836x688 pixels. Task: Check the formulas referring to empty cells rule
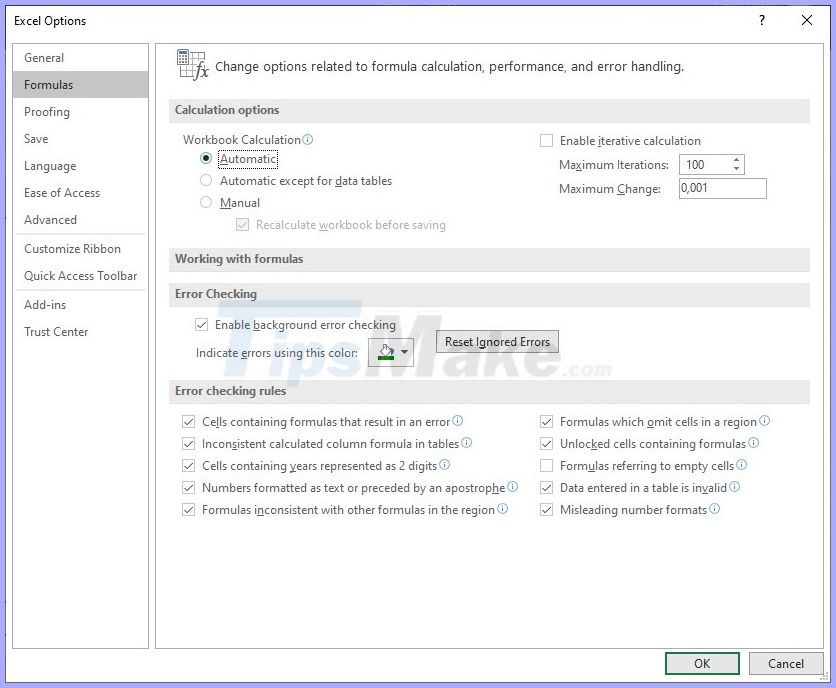pyautogui.click(x=547, y=465)
